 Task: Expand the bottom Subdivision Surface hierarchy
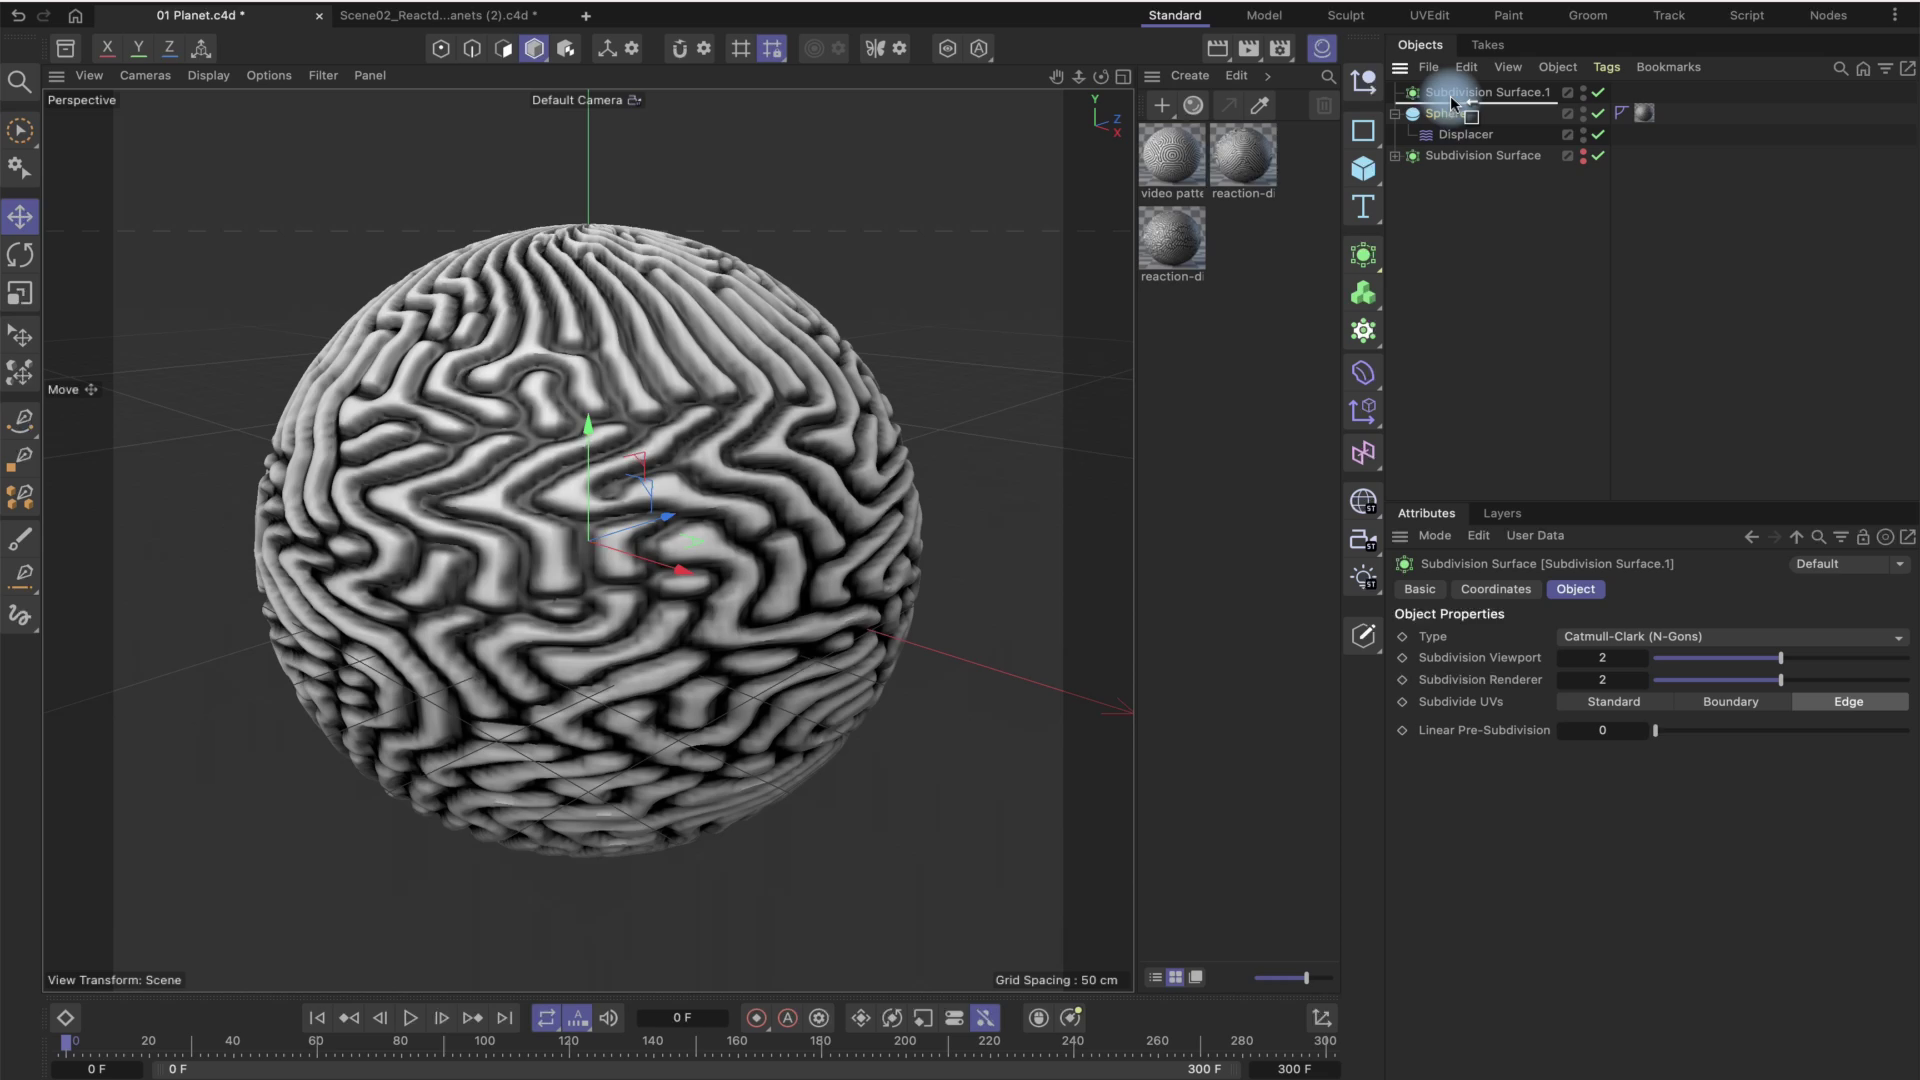point(1395,156)
